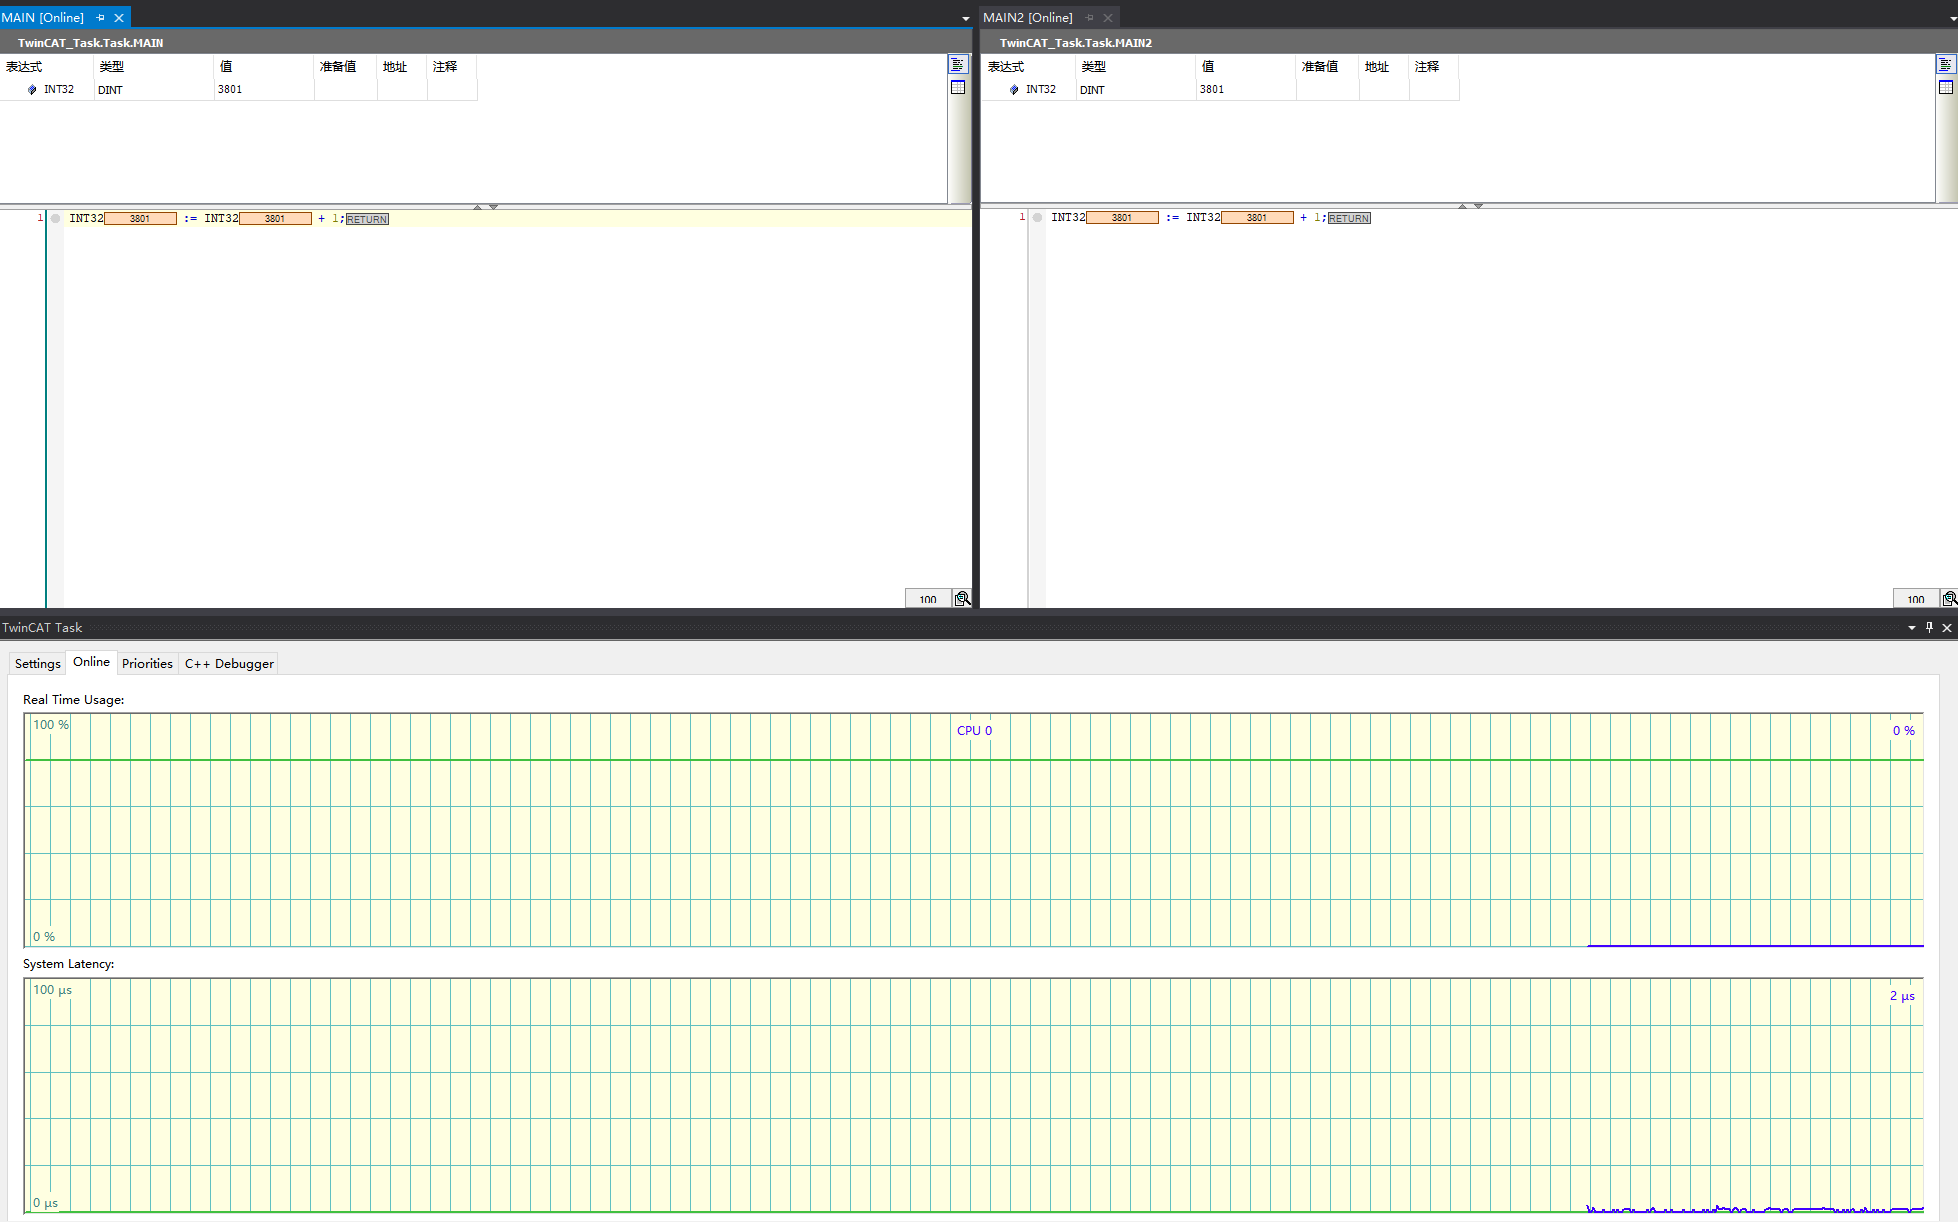Viewport: 1958px width, 1222px height.
Task: Toggle breakpoint dot on line 1 in MAIN2
Action: pos(1038,217)
